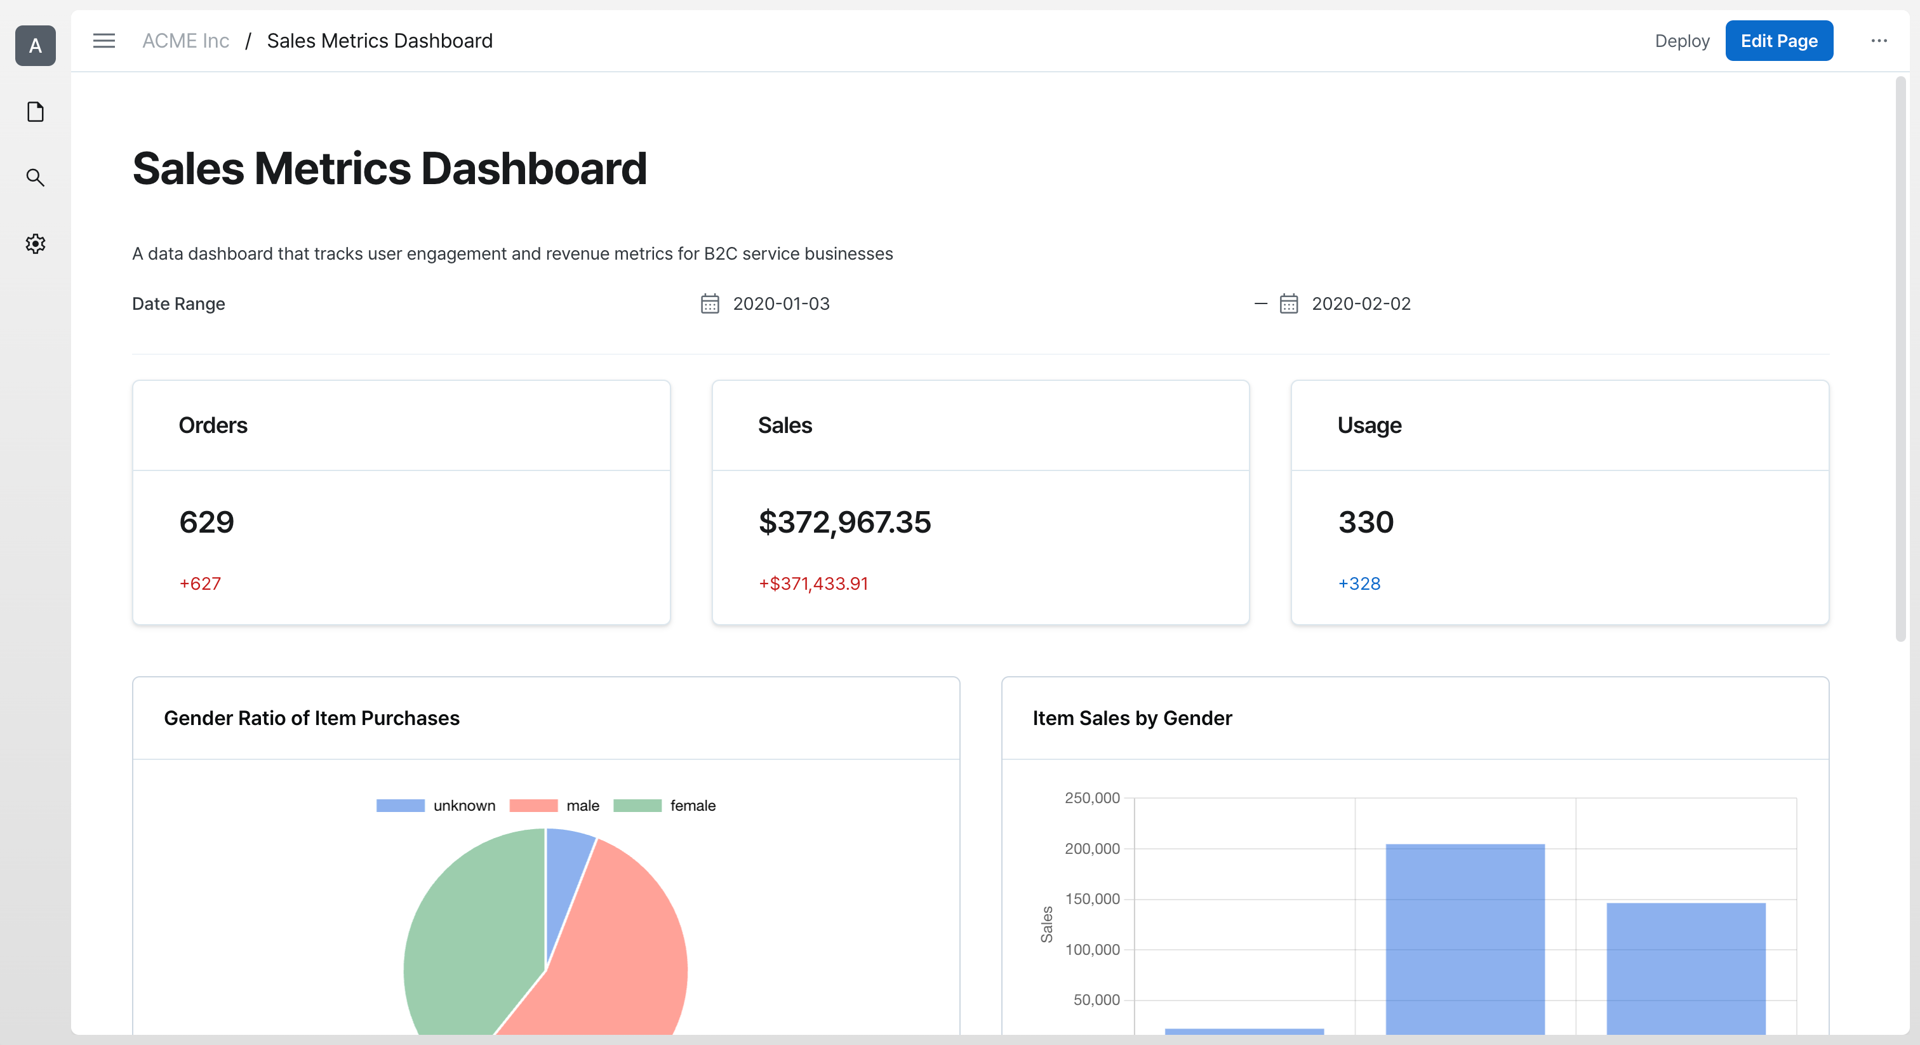Open the more options ellipsis menu
The width and height of the screenshot is (1920, 1045).
(1879, 41)
